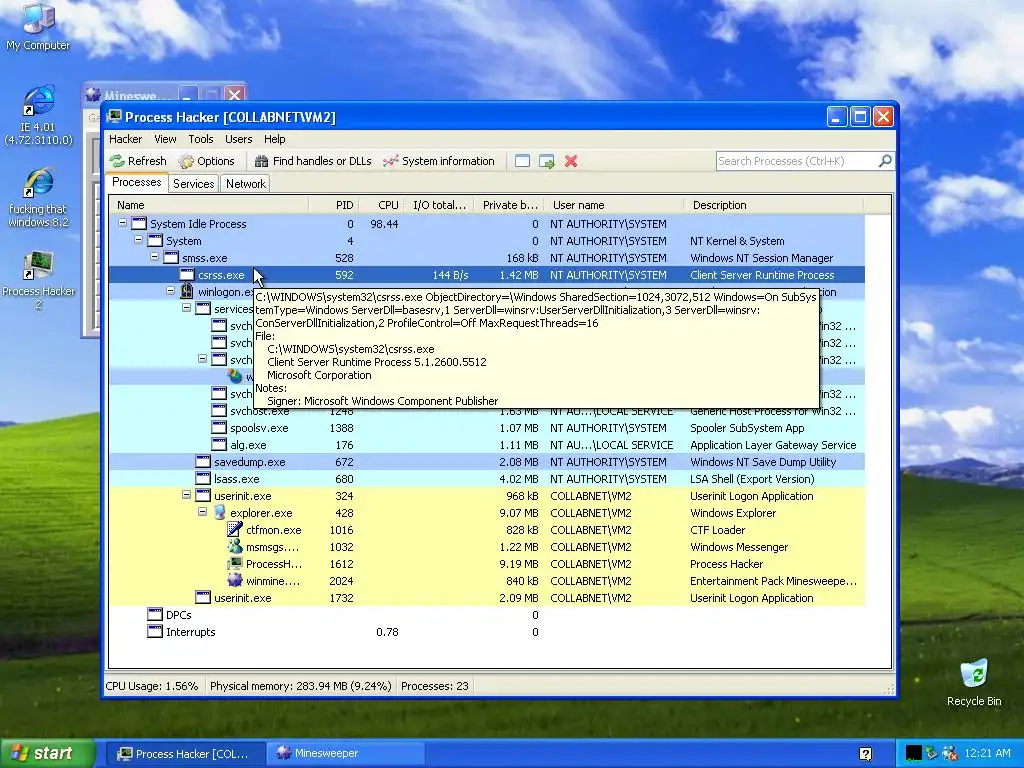Click the find window toolbar icon
Screen dimensions: 1024x768
pyautogui.click(x=522, y=161)
